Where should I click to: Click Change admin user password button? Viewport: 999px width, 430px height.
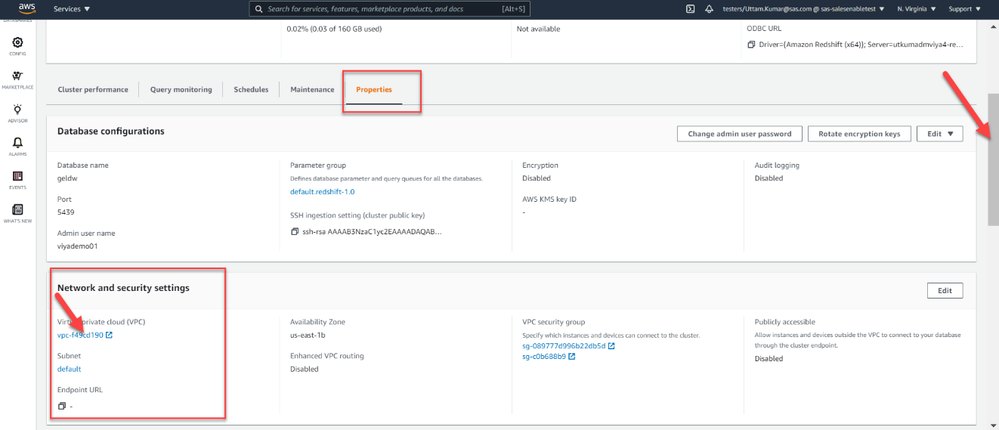tap(738, 133)
